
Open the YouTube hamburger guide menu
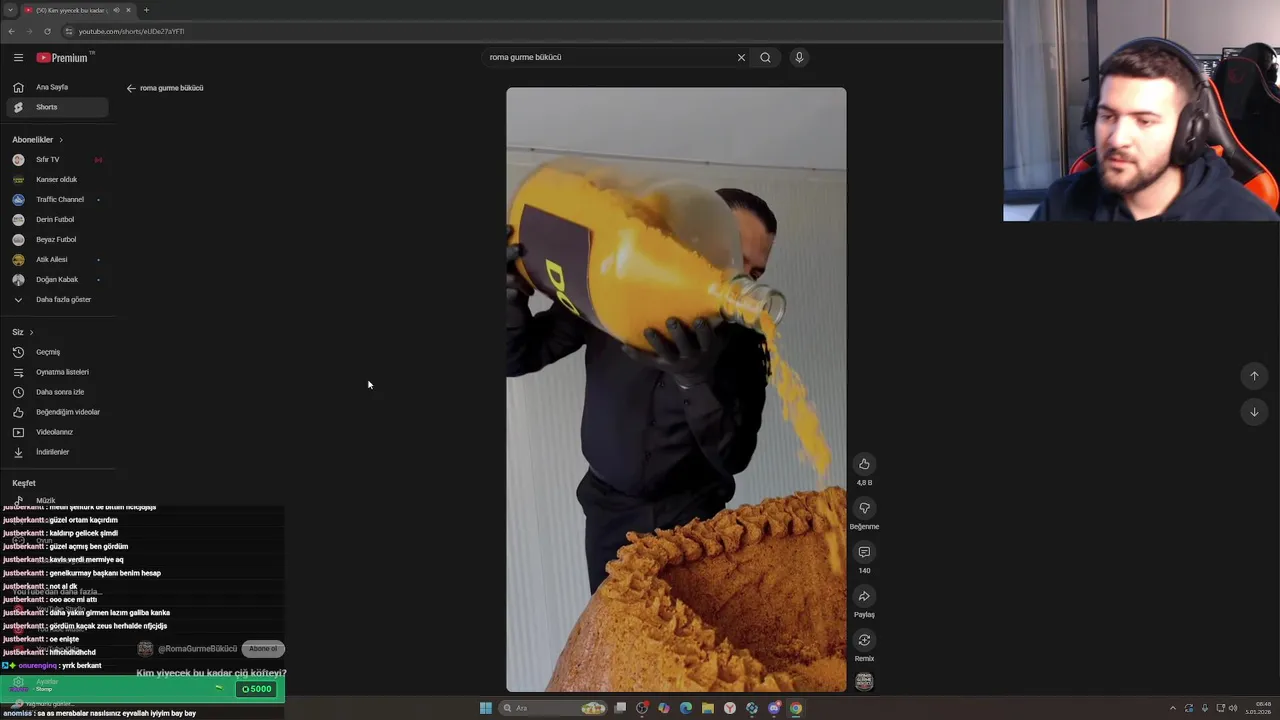click(18, 58)
